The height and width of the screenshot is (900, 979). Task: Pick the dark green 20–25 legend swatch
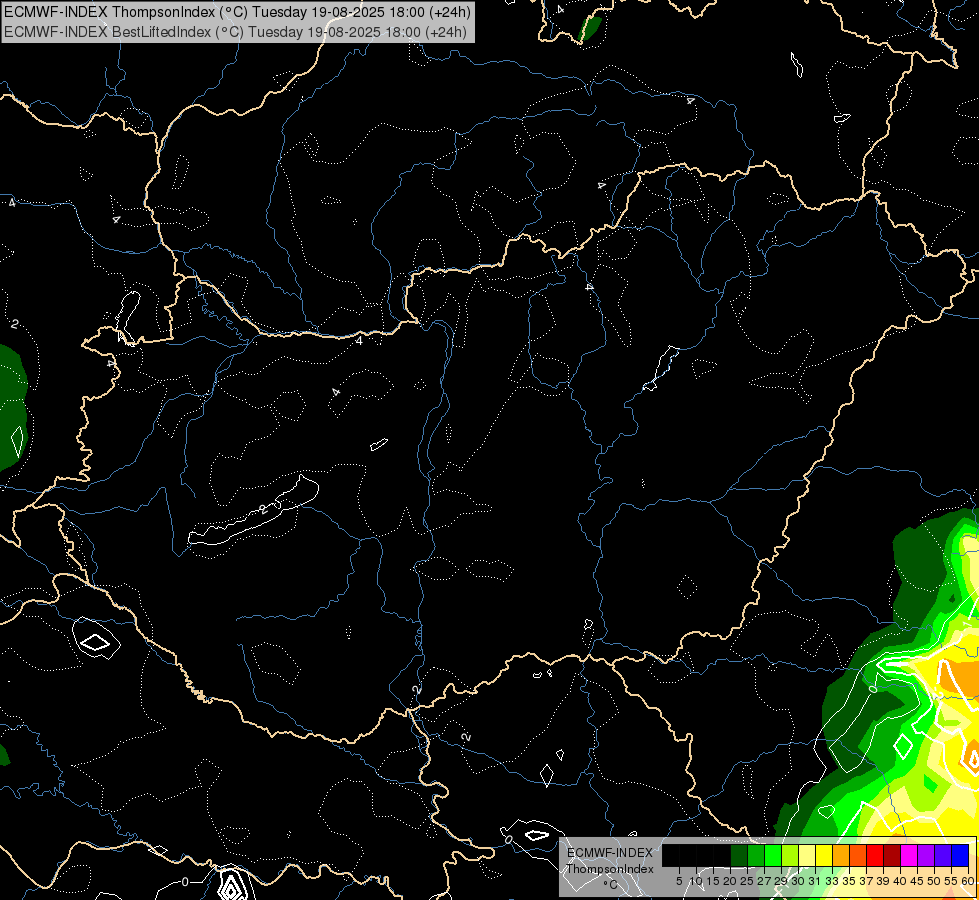(739, 855)
